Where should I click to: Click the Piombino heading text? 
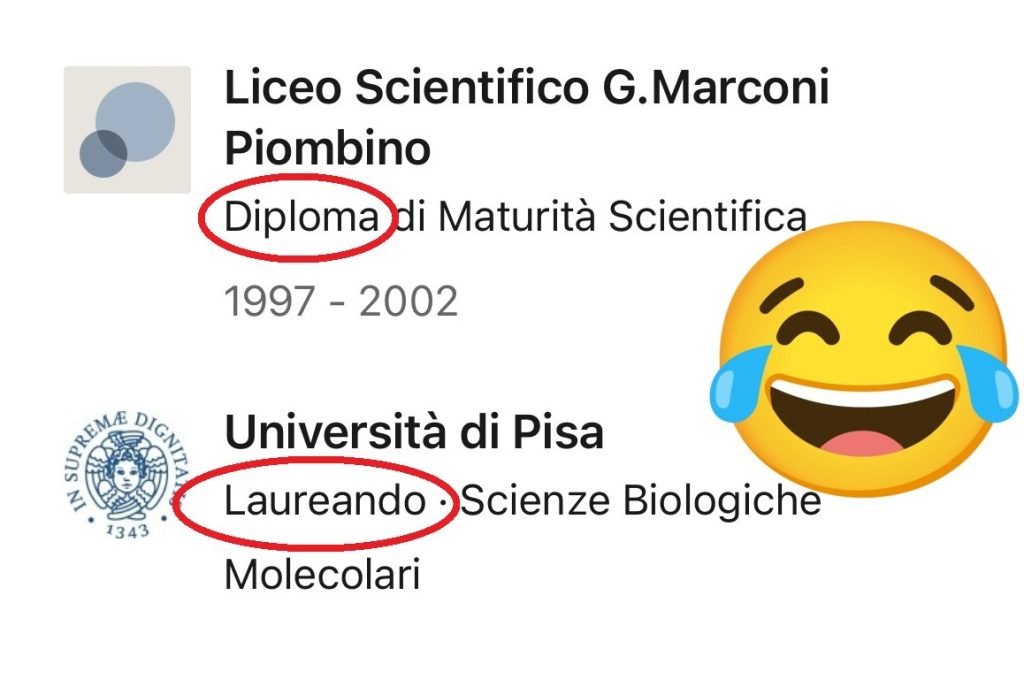(x=327, y=149)
